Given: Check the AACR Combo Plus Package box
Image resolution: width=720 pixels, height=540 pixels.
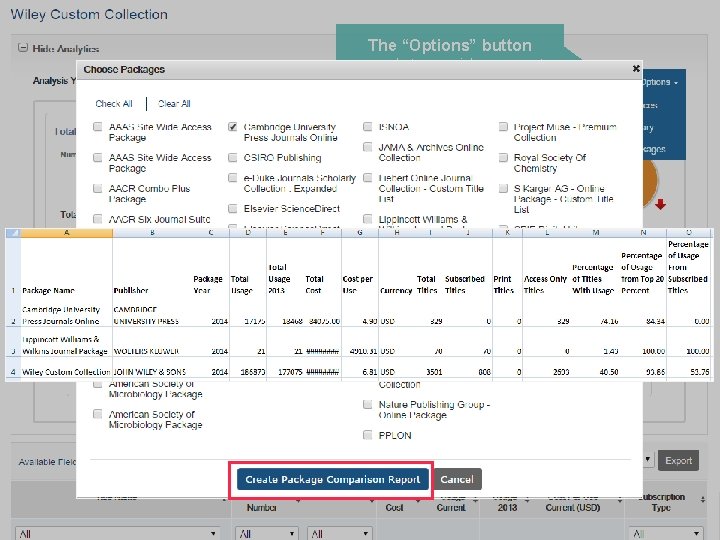Looking at the screenshot, I should [x=97, y=188].
